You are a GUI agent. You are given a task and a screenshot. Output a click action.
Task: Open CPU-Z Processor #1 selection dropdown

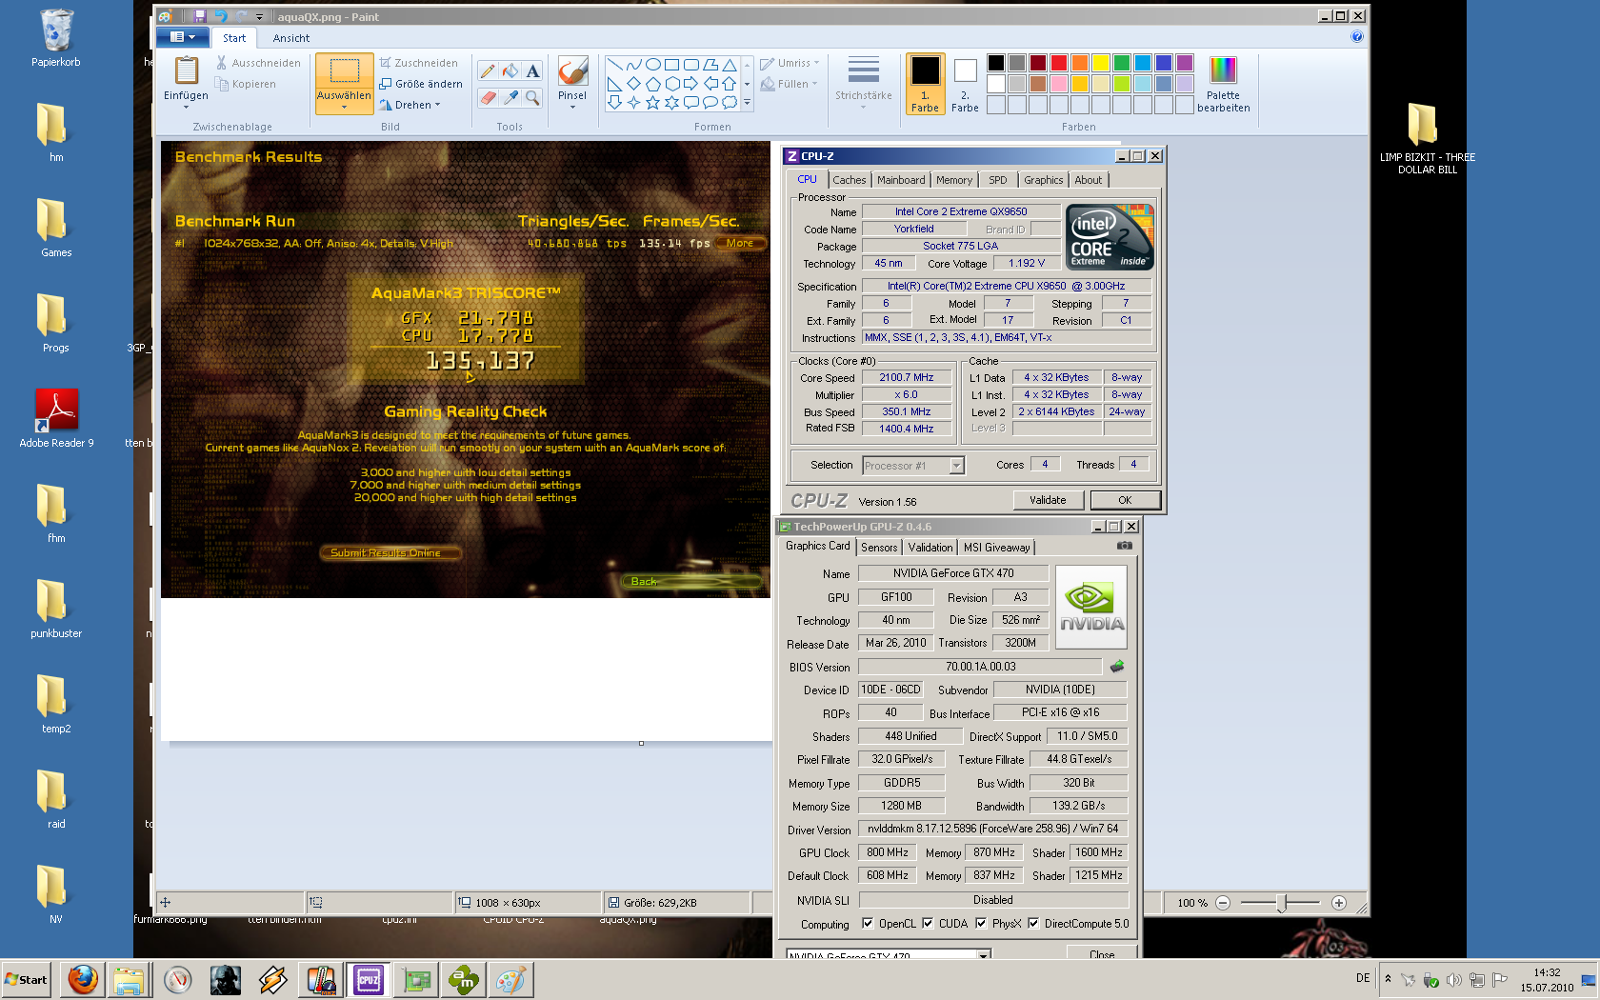[x=957, y=465]
